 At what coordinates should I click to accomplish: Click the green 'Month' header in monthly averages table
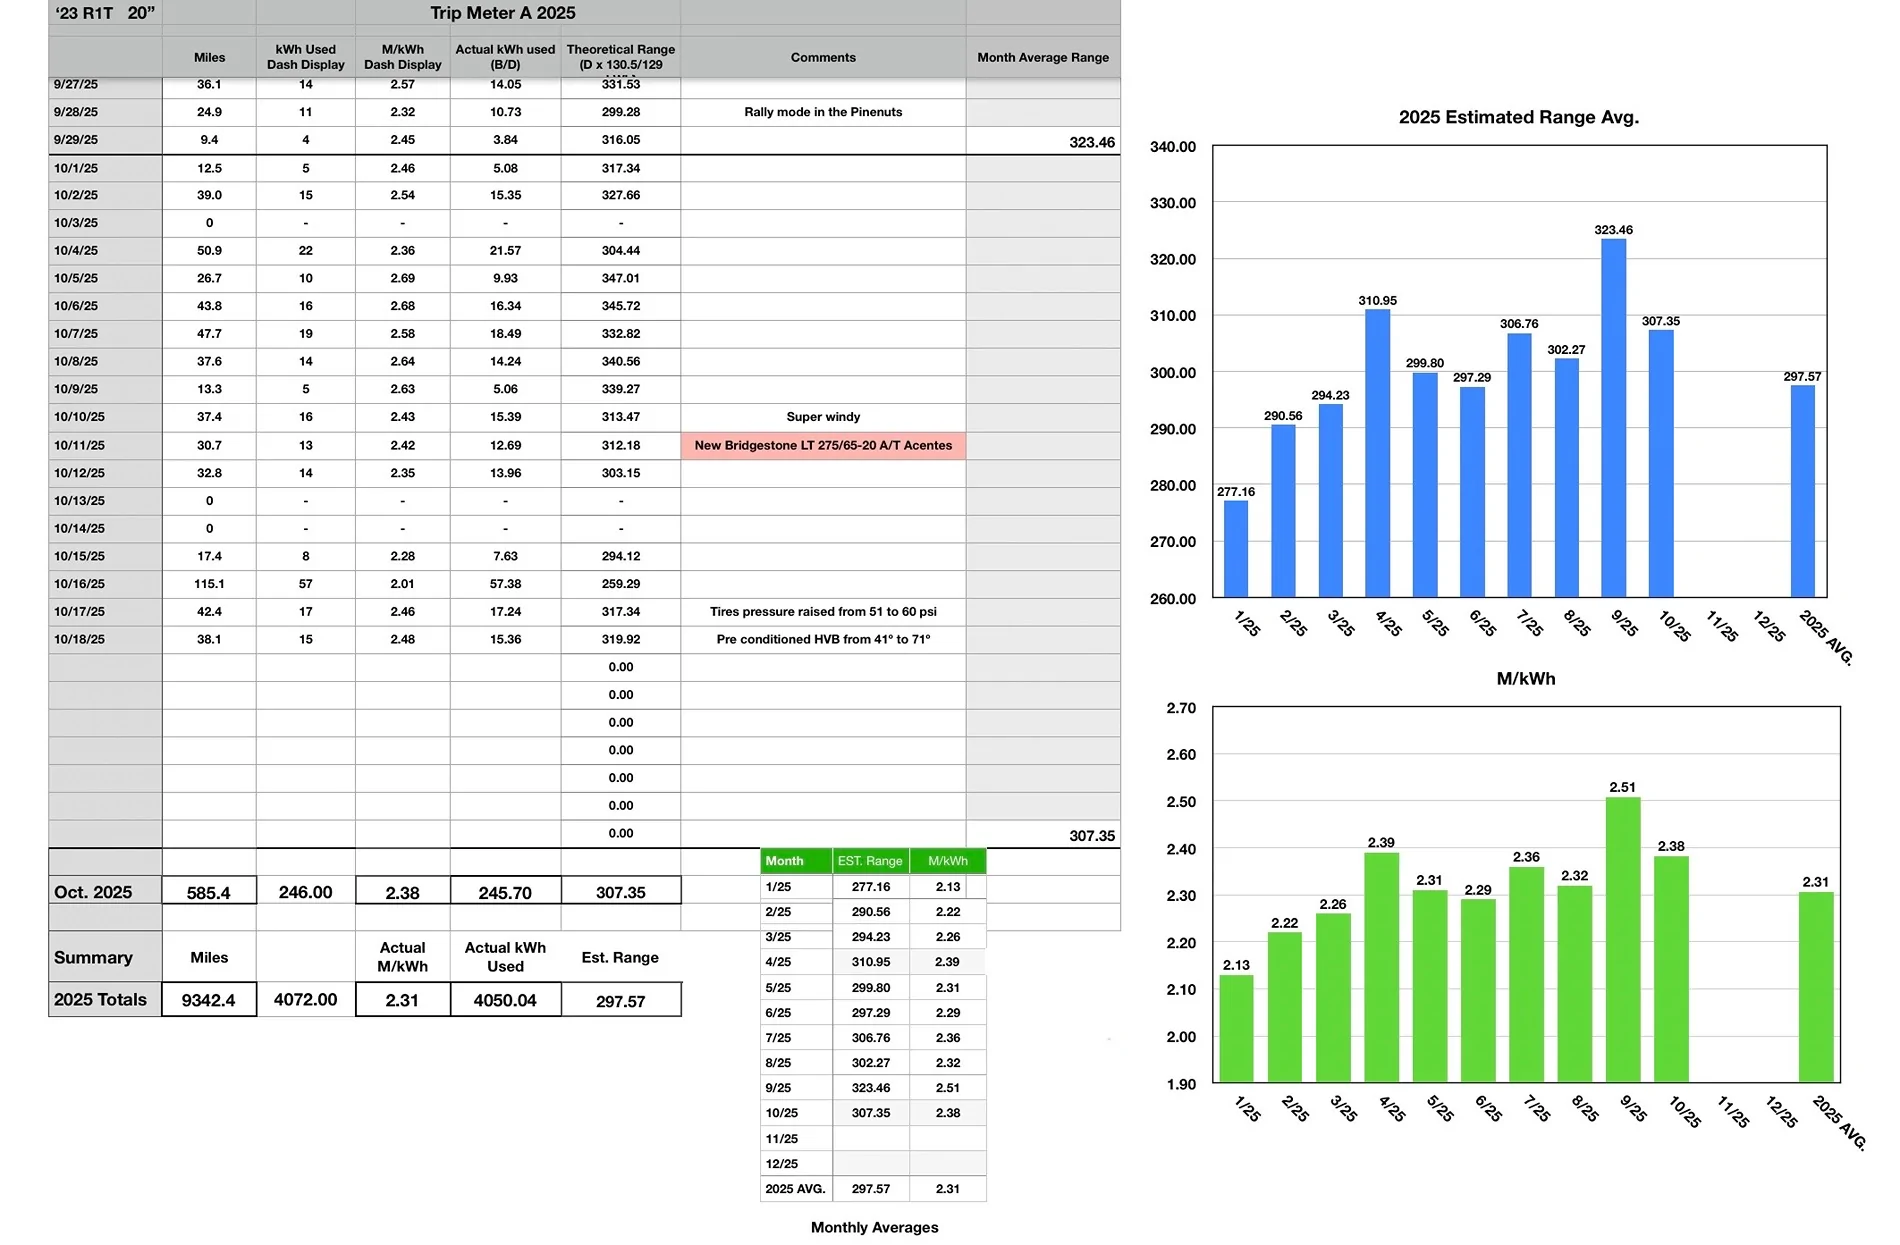pyautogui.click(x=796, y=861)
